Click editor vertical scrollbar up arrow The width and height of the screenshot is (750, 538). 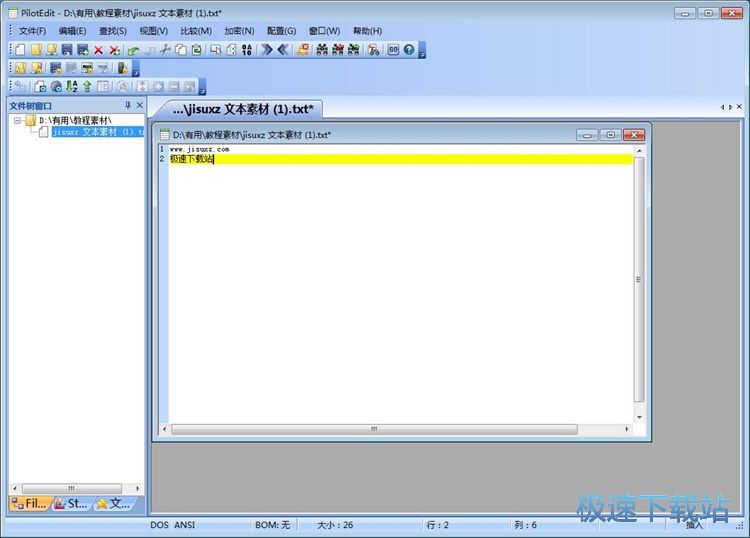(640, 150)
